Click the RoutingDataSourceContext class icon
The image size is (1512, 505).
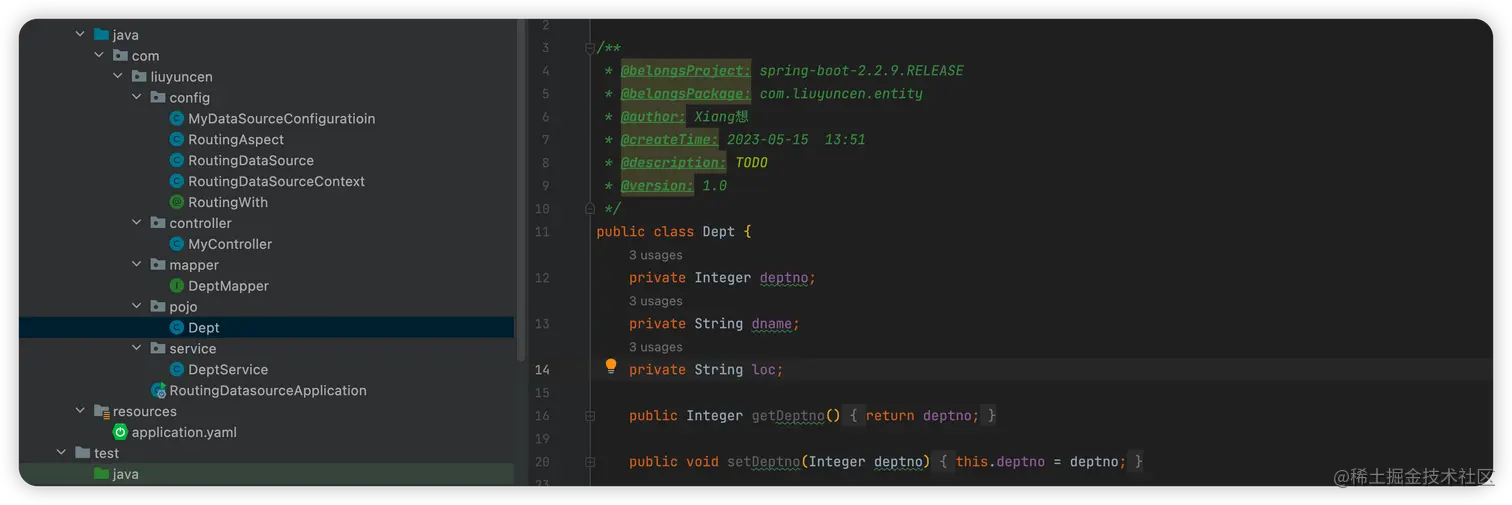pyautogui.click(x=177, y=181)
